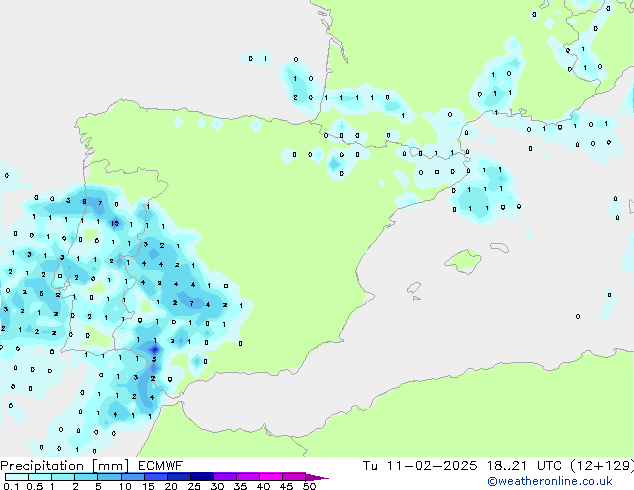Click the '18..21 UTC' time range text
The image size is (634, 490).
tap(524, 466)
